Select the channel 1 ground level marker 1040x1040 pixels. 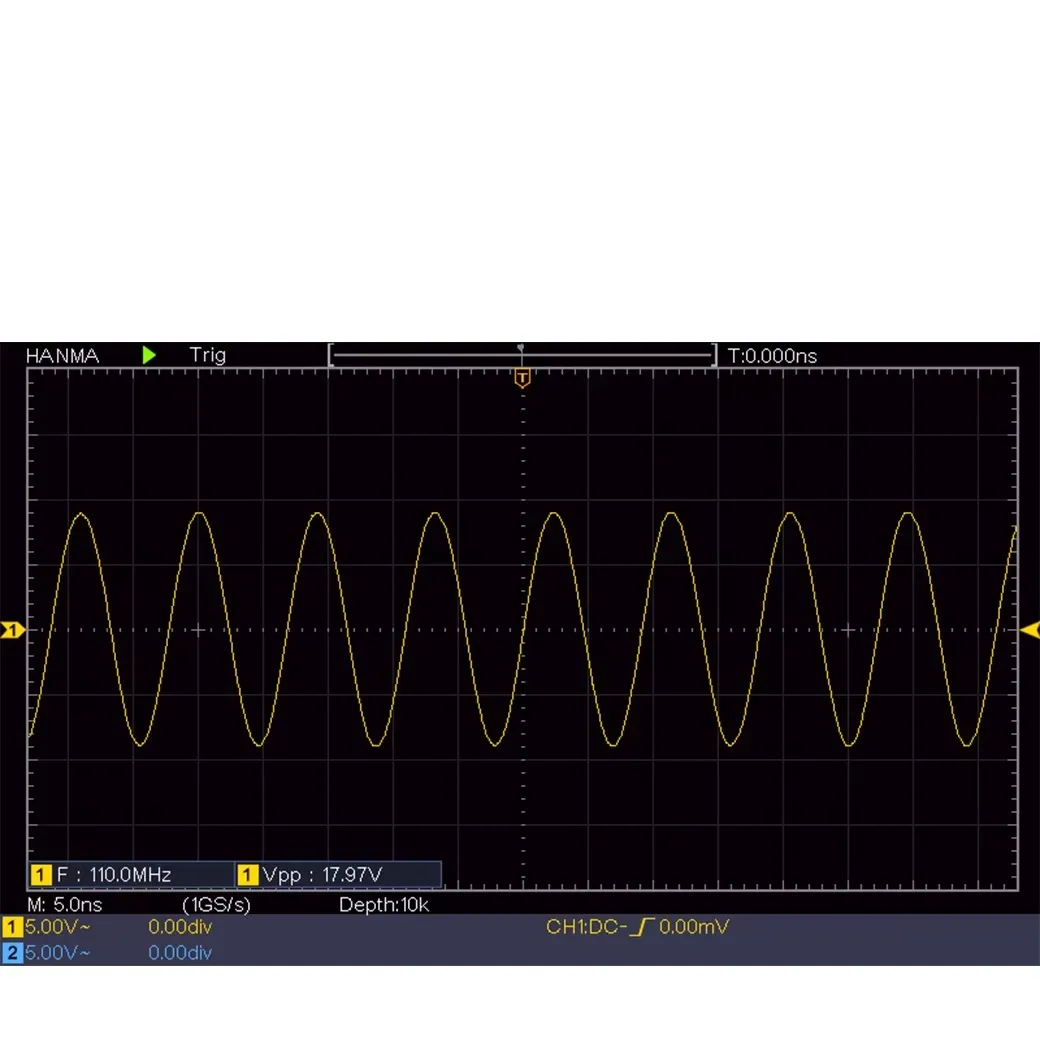coord(11,630)
